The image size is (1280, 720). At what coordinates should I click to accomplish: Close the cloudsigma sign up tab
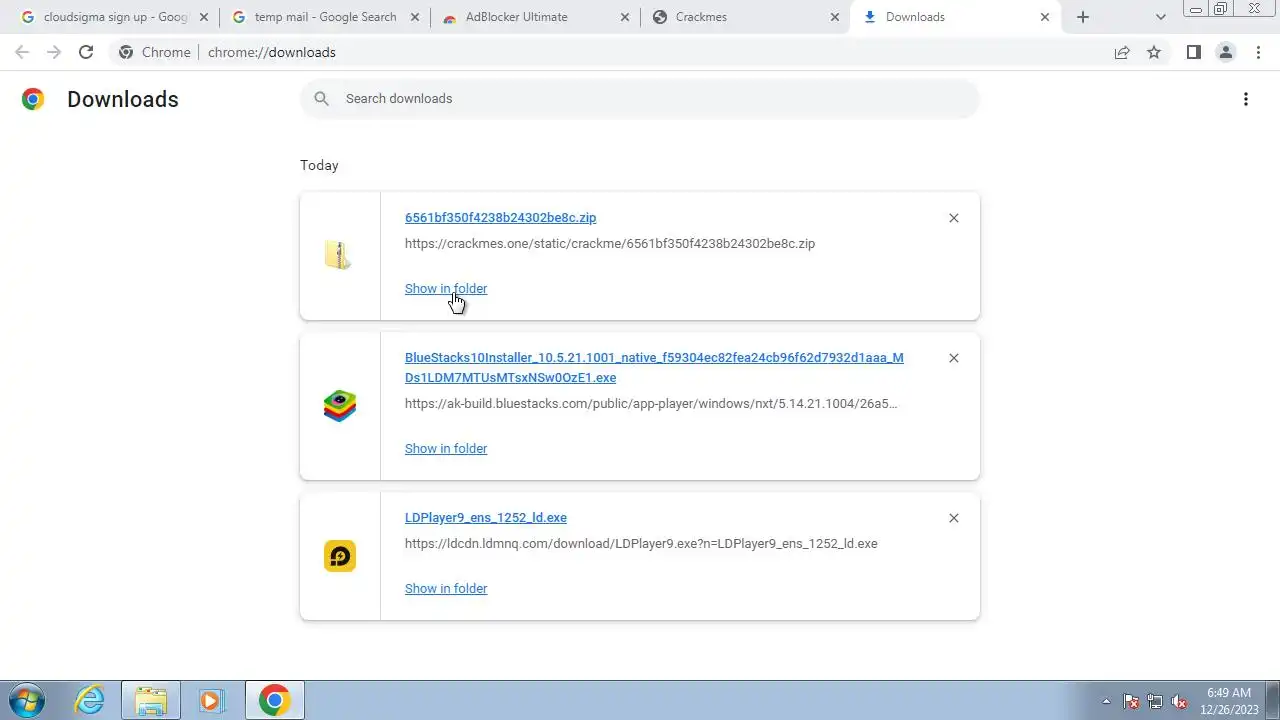coord(204,17)
